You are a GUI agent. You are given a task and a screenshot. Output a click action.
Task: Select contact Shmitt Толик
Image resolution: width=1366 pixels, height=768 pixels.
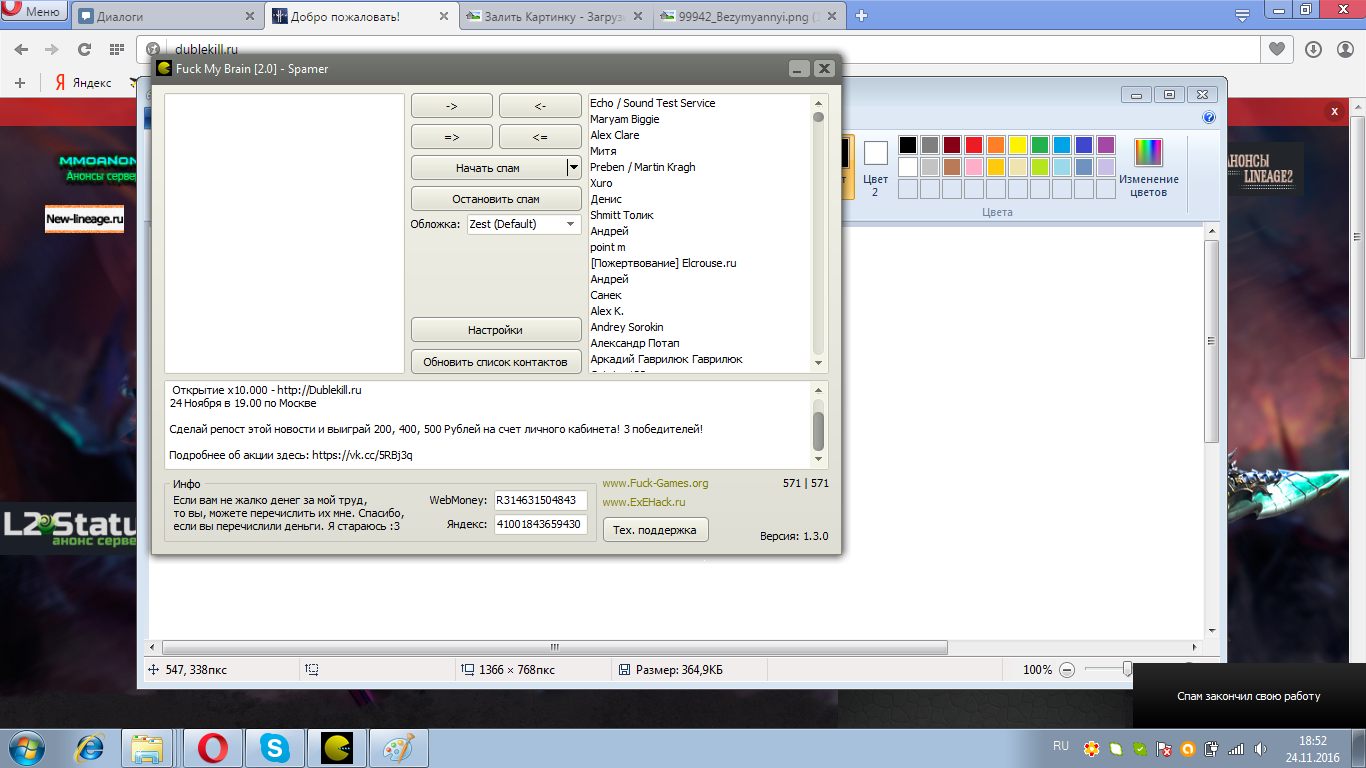[622, 215]
